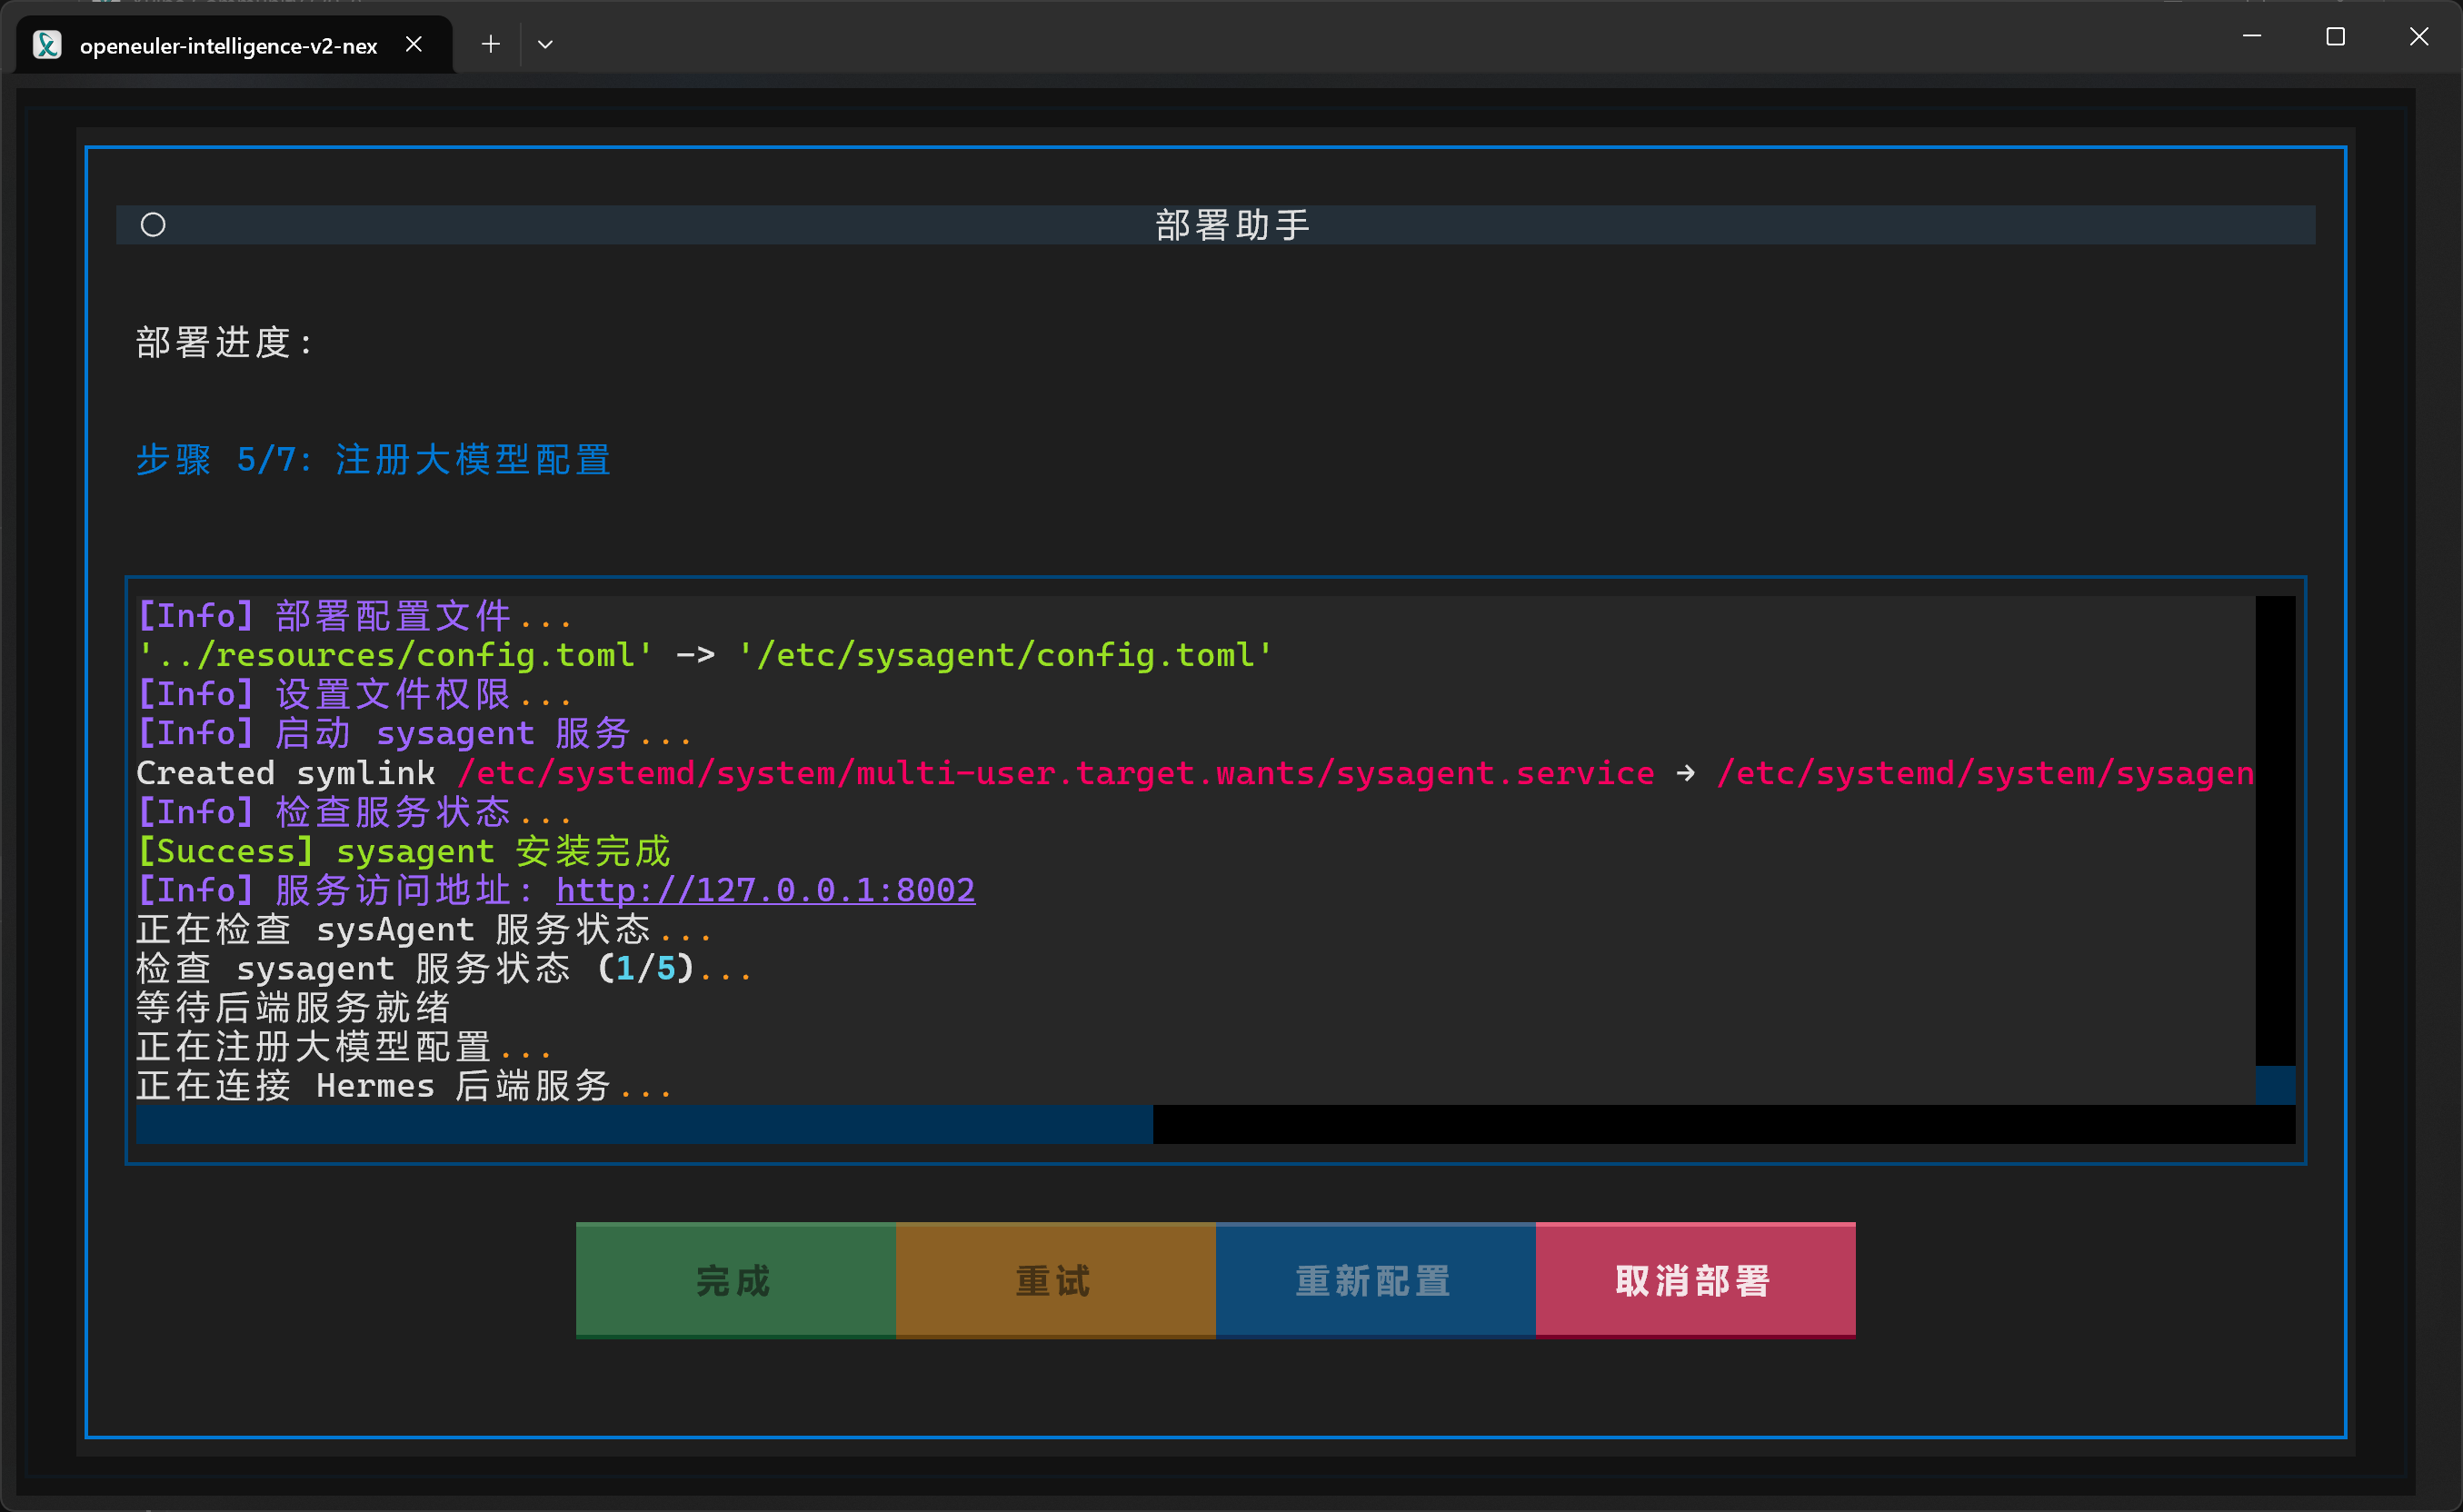The width and height of the screenshot is (2463, 1512).
Task: Open a new terminal tab
Action: 490,44
